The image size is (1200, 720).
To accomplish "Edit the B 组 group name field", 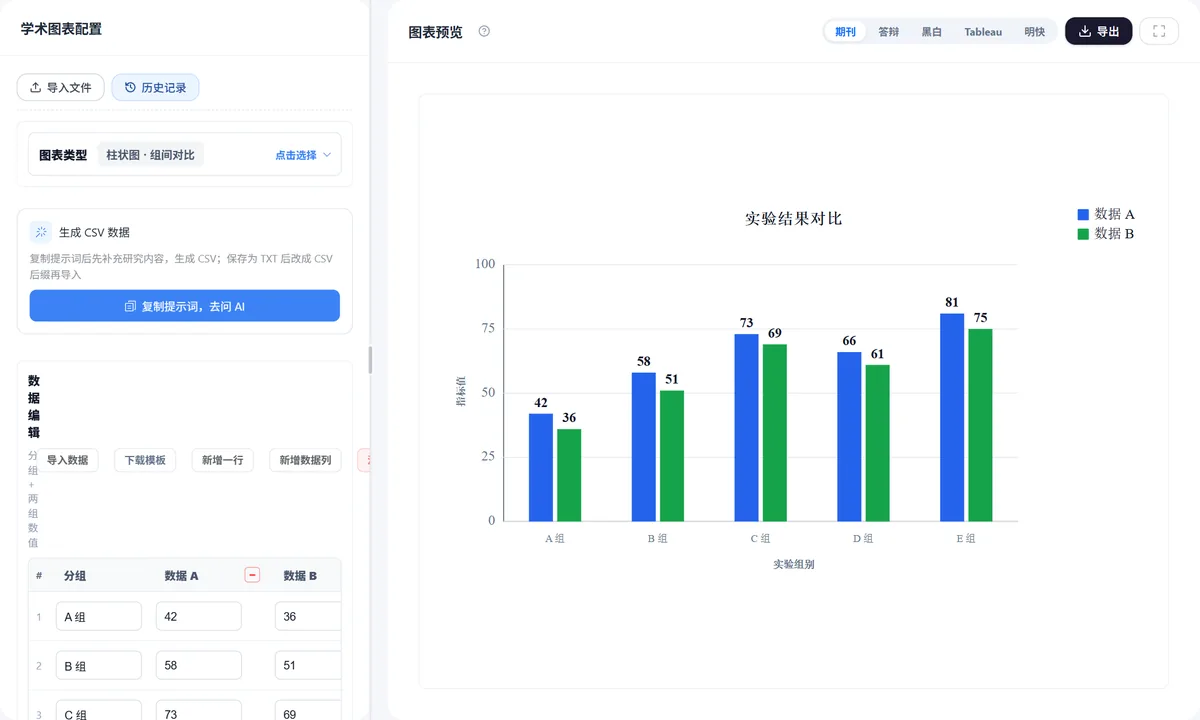I will 99,665.
